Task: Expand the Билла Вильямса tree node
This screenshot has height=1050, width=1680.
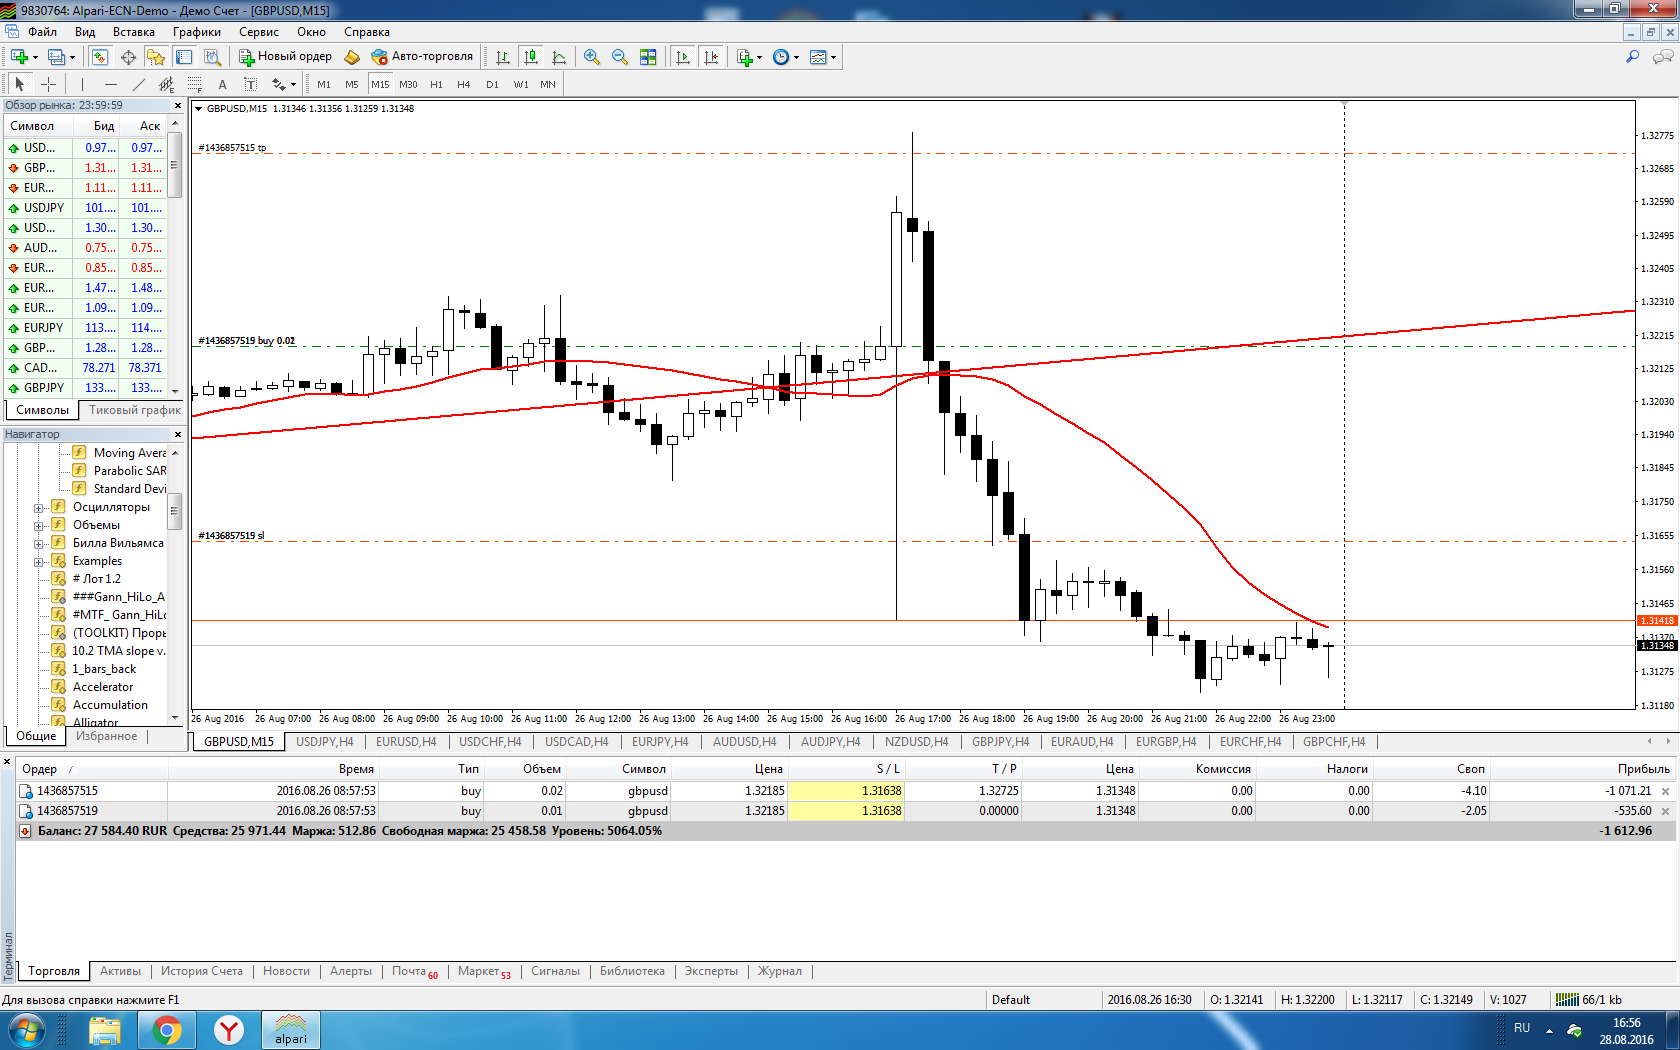Action: (x=39, y=544)
